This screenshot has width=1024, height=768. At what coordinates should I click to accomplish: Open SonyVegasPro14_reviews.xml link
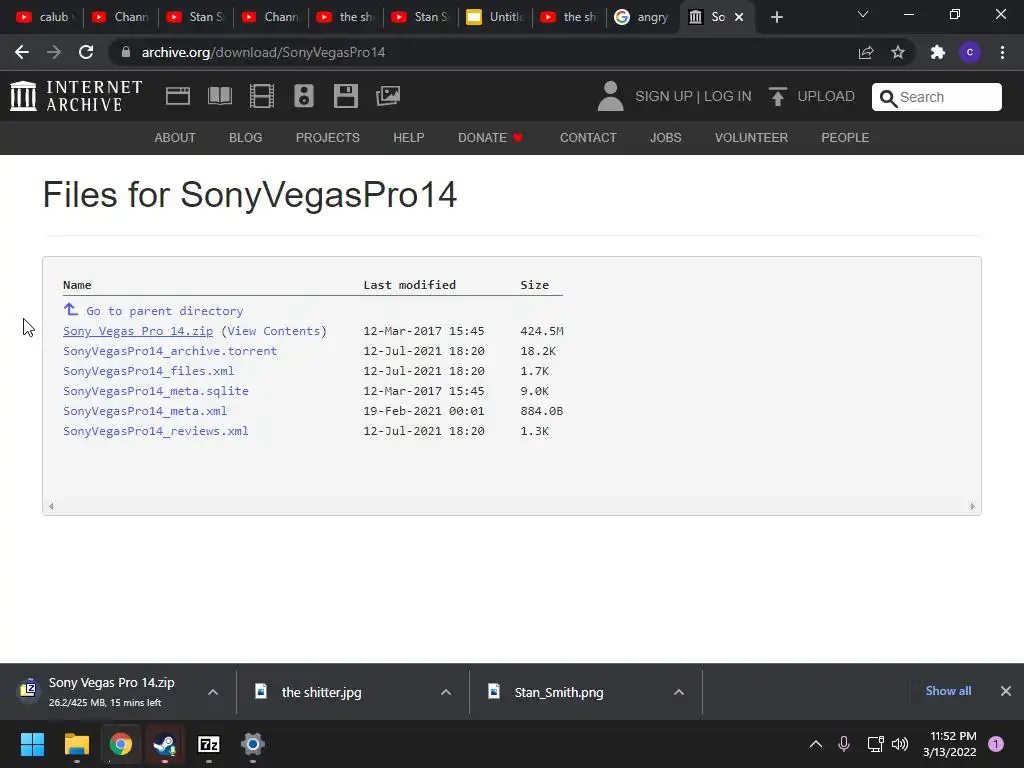click(x=155, y=431)
